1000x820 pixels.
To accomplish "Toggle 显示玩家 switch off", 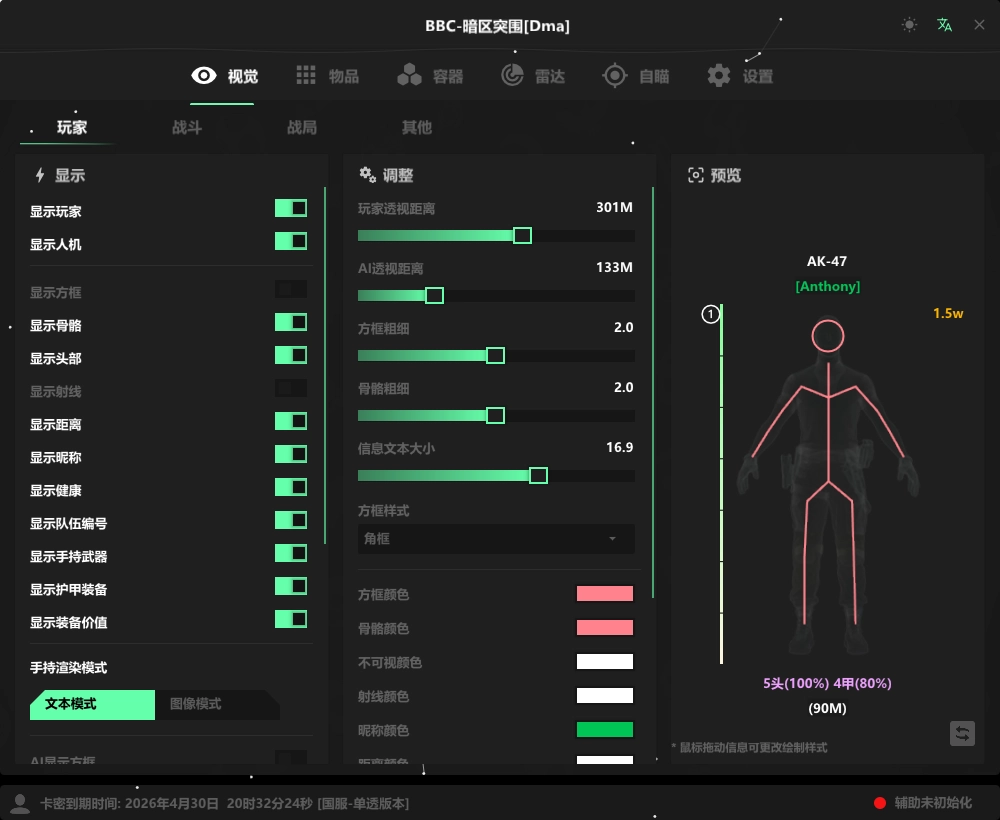I will 291,208.
